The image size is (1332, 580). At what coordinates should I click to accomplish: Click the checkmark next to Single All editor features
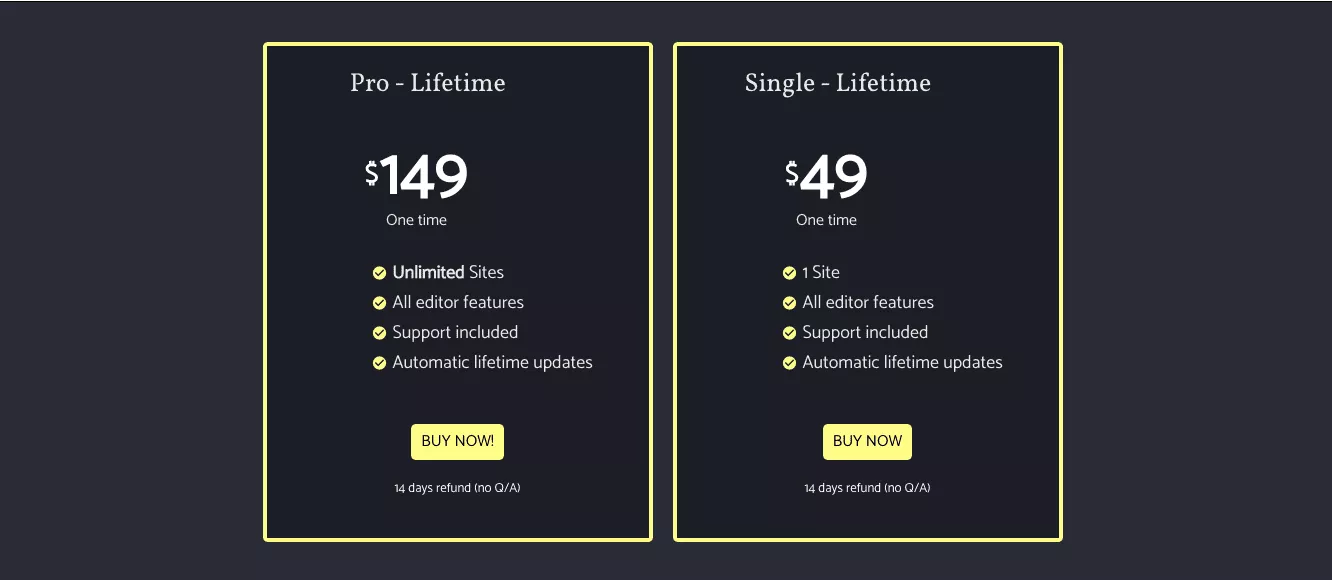tap(790, 303)
